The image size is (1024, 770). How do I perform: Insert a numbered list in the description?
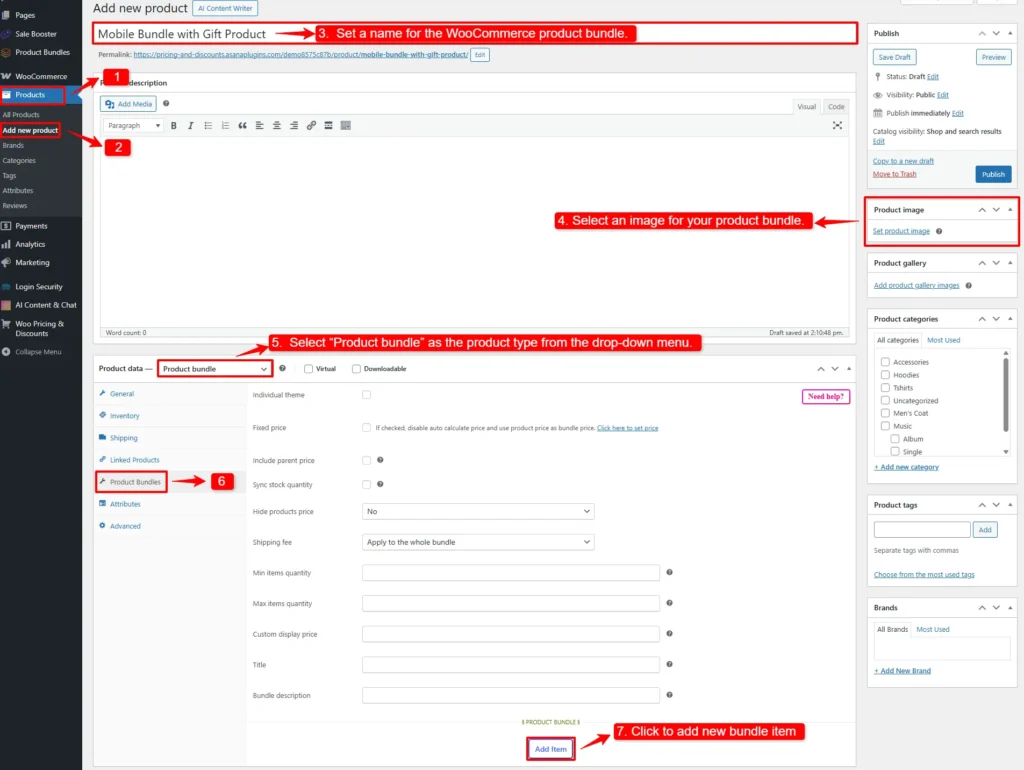pyautogui.click(x=225, y=125)
